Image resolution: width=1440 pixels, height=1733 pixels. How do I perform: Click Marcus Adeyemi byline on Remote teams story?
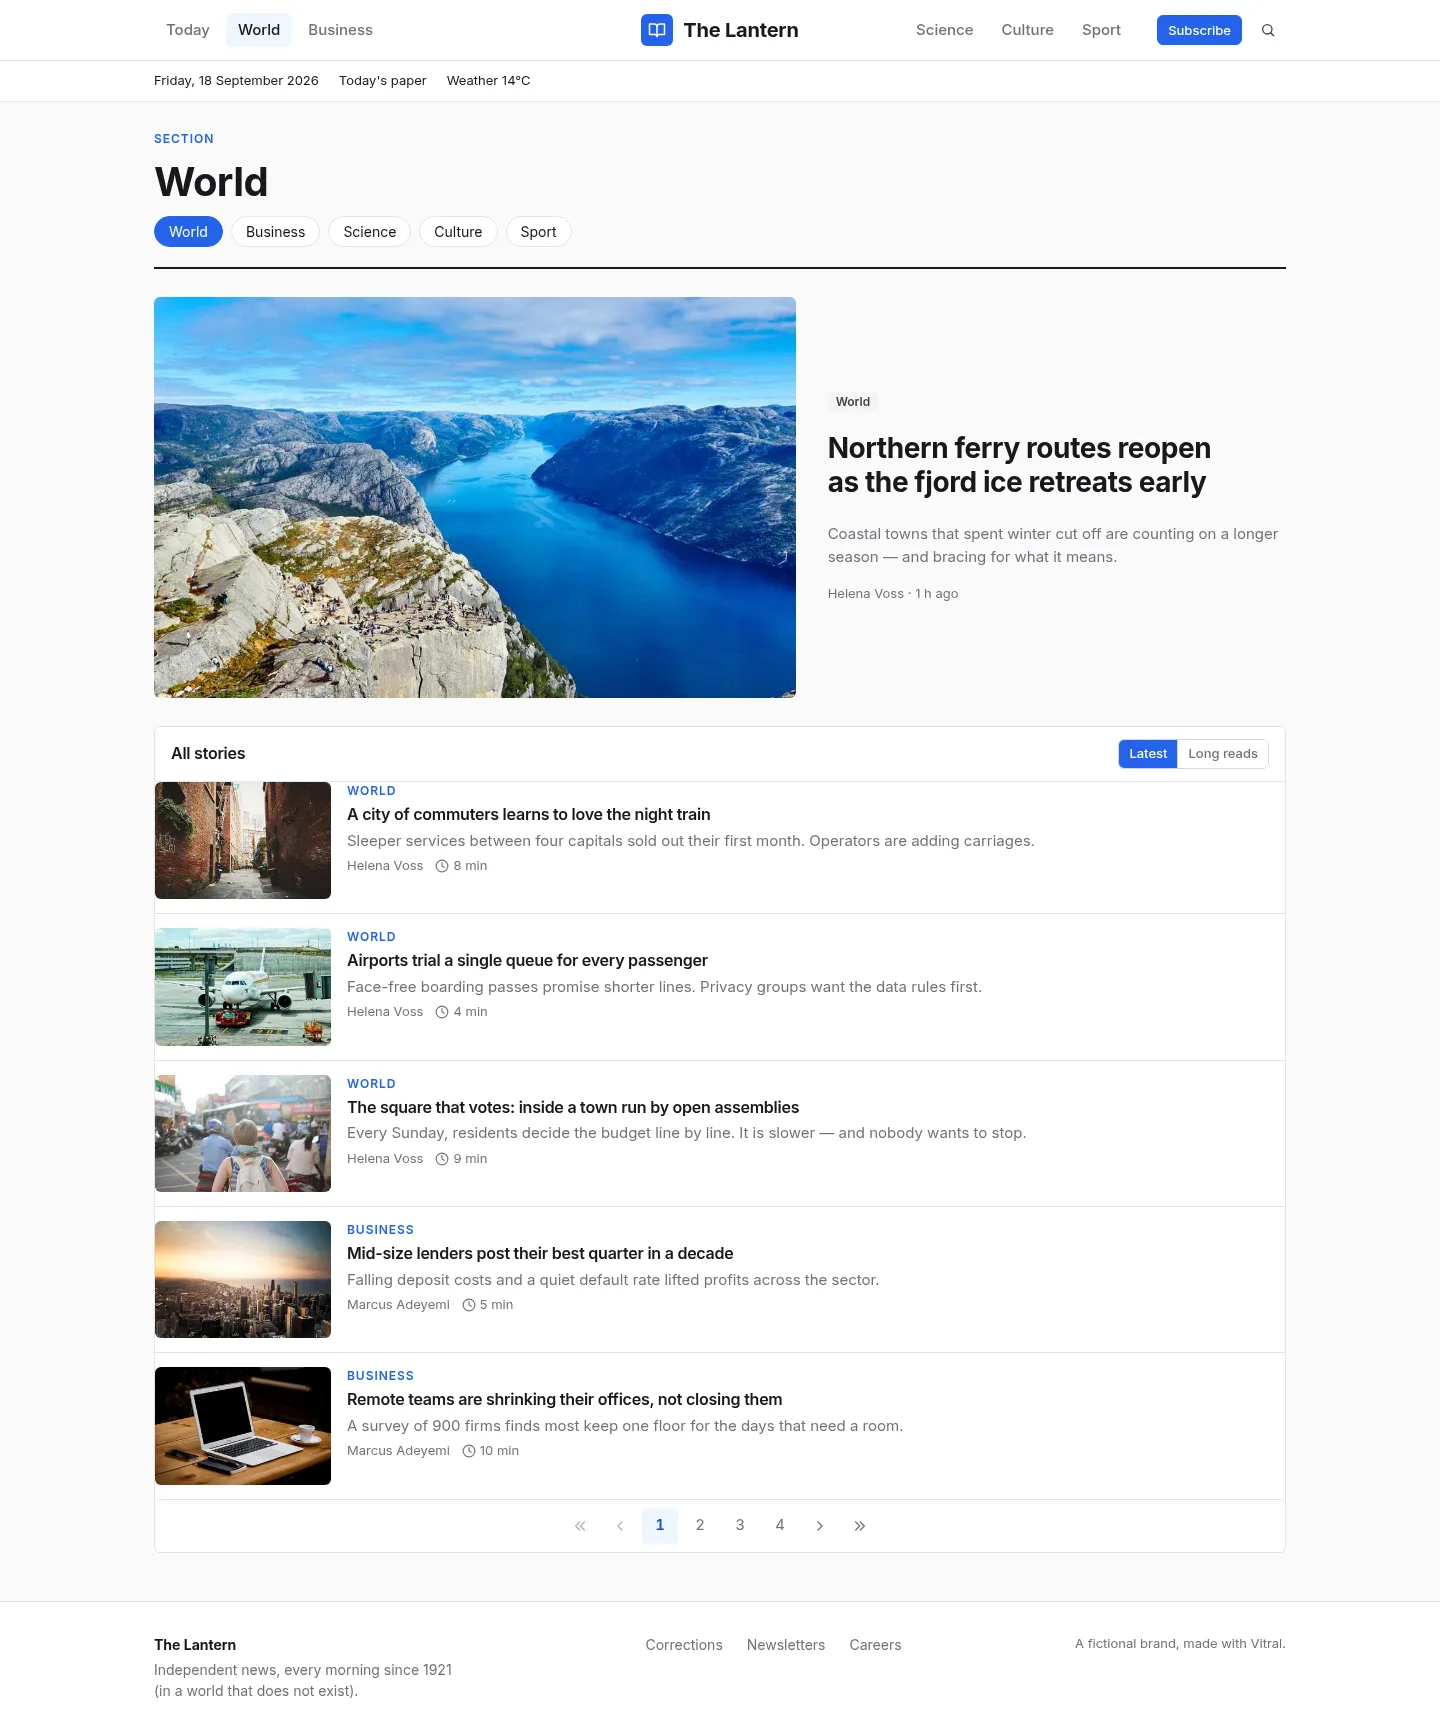(x=398, y=1451)
